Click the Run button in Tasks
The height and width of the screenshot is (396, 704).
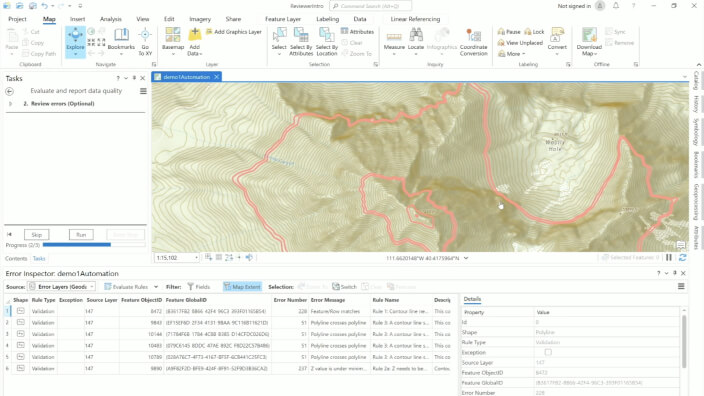[81, 234]
